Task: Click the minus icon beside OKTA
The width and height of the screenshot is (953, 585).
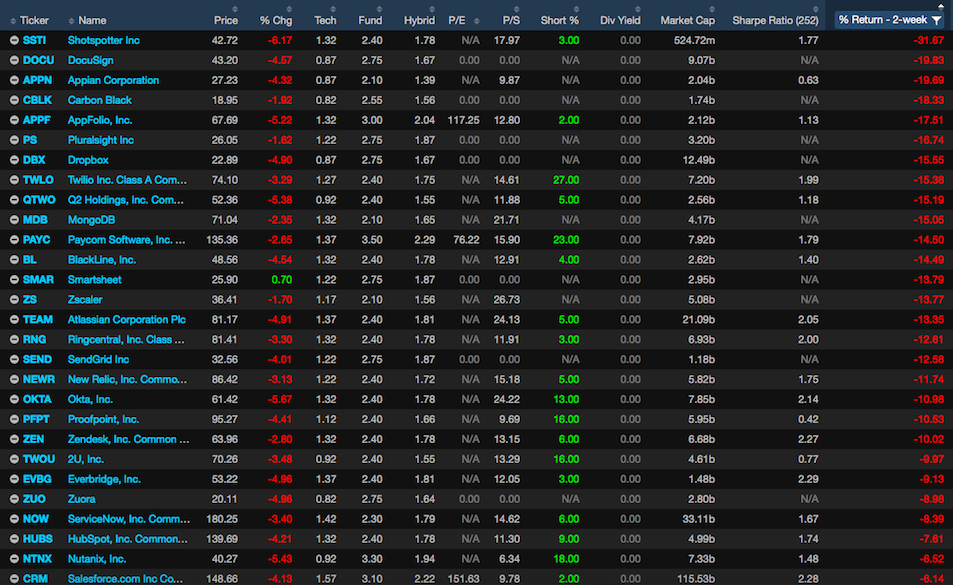Action: [x=14, y=399]
